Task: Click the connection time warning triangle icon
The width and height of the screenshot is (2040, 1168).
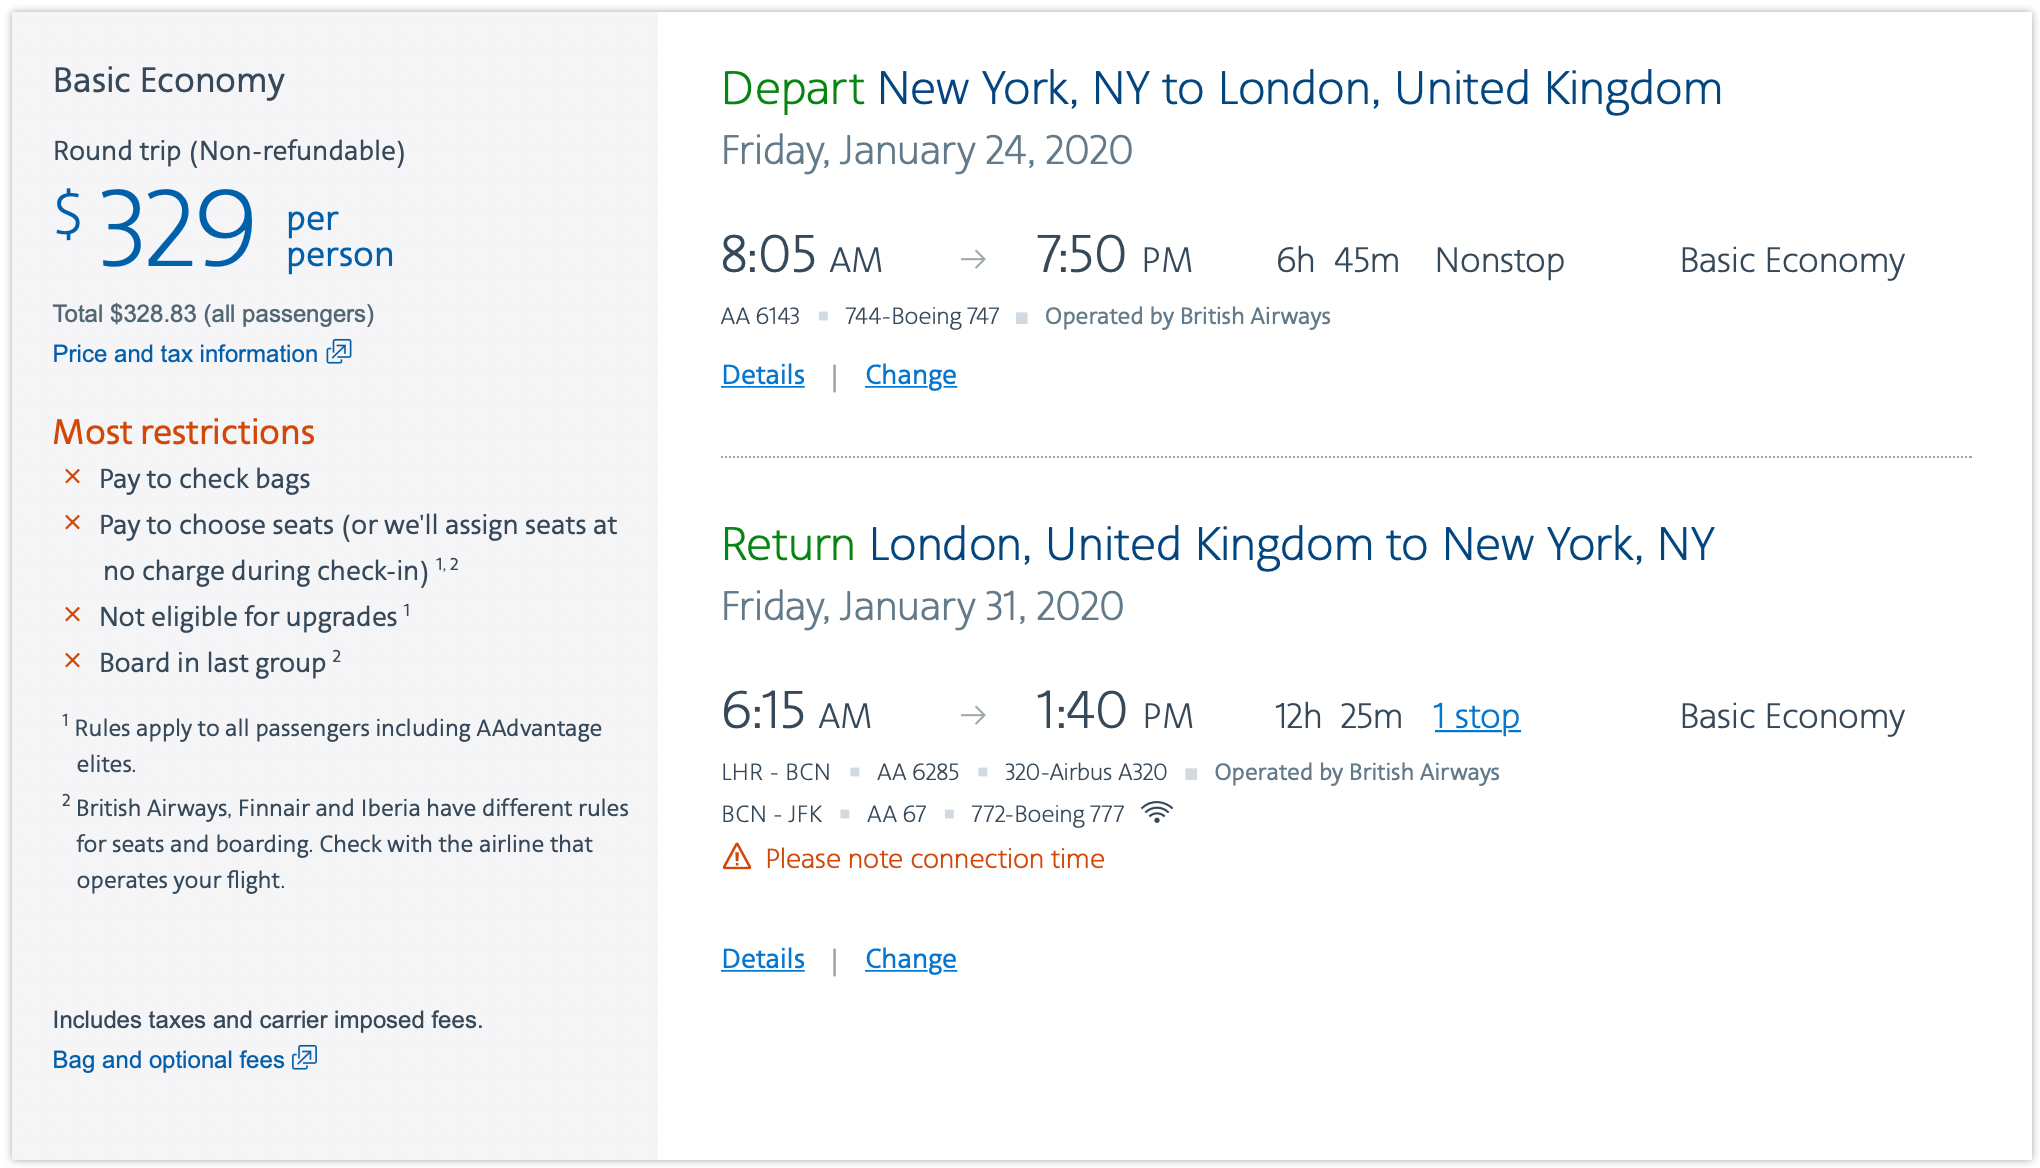Action: (x=737, y=857)
